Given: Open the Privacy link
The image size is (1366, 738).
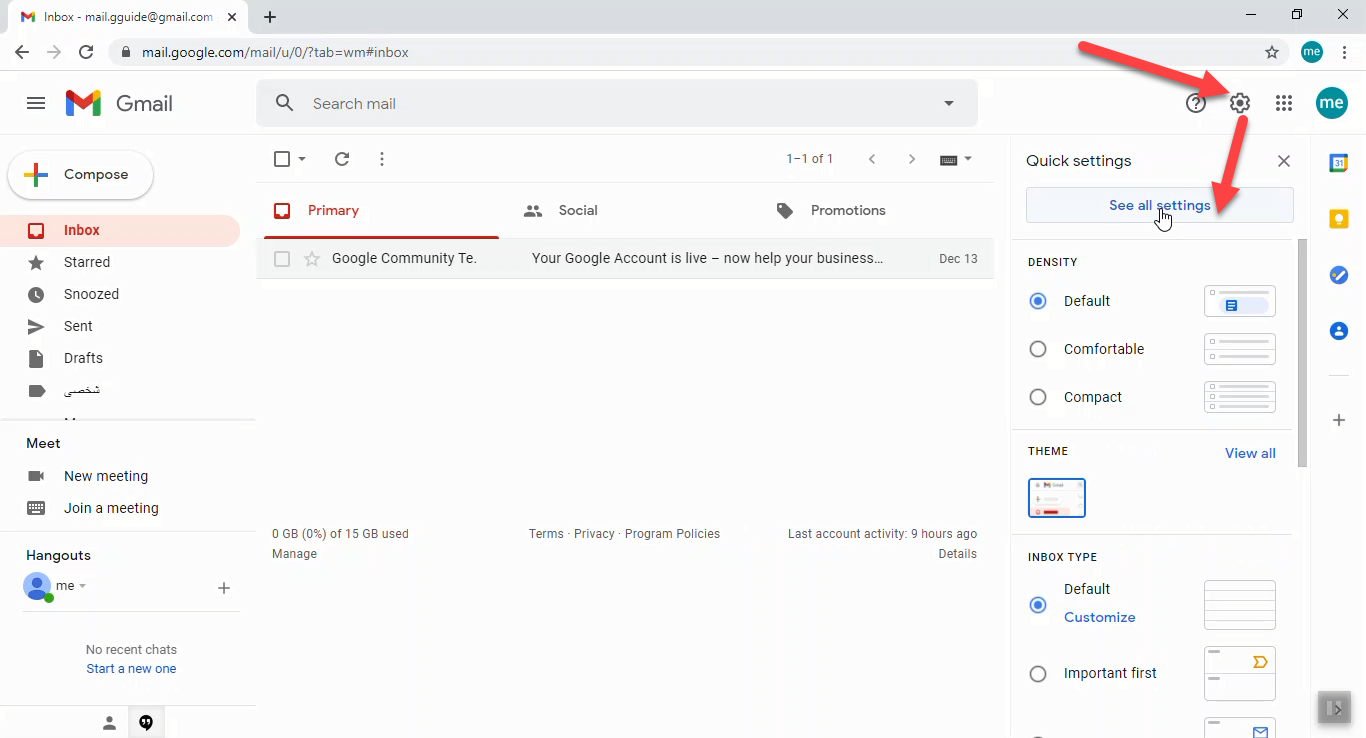Looking at the screenshot, I should [x=594, y=534].
